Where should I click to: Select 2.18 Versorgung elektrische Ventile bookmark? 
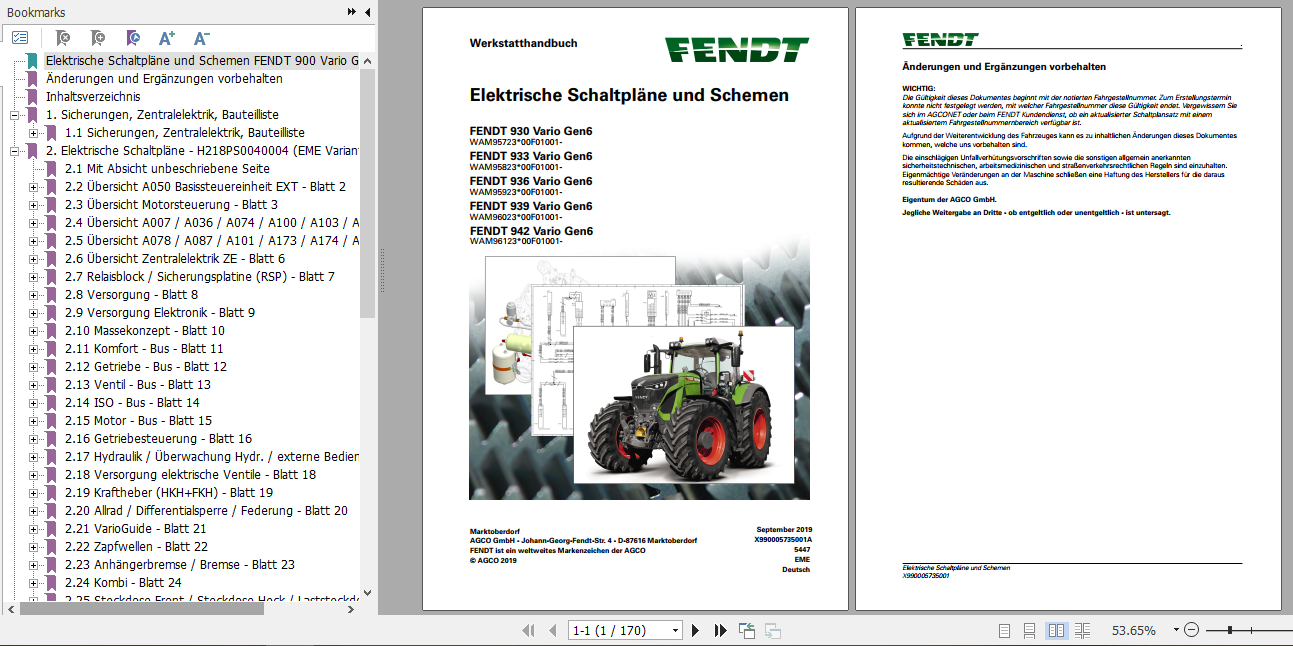click(190, 475)
